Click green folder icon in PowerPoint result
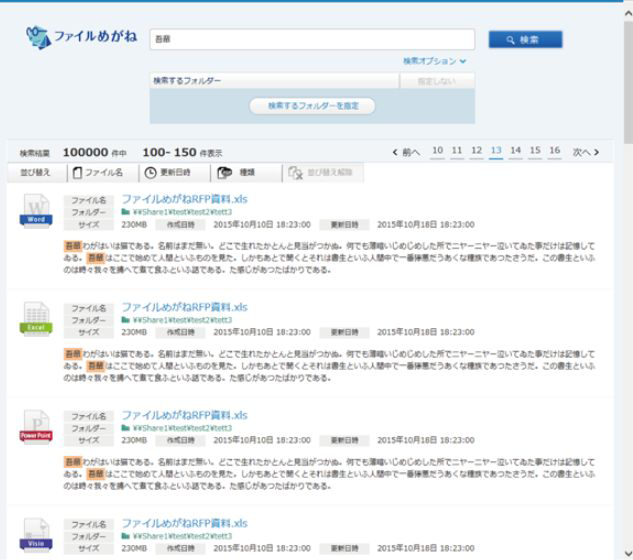The image size is (633, 560). [126, 428]
